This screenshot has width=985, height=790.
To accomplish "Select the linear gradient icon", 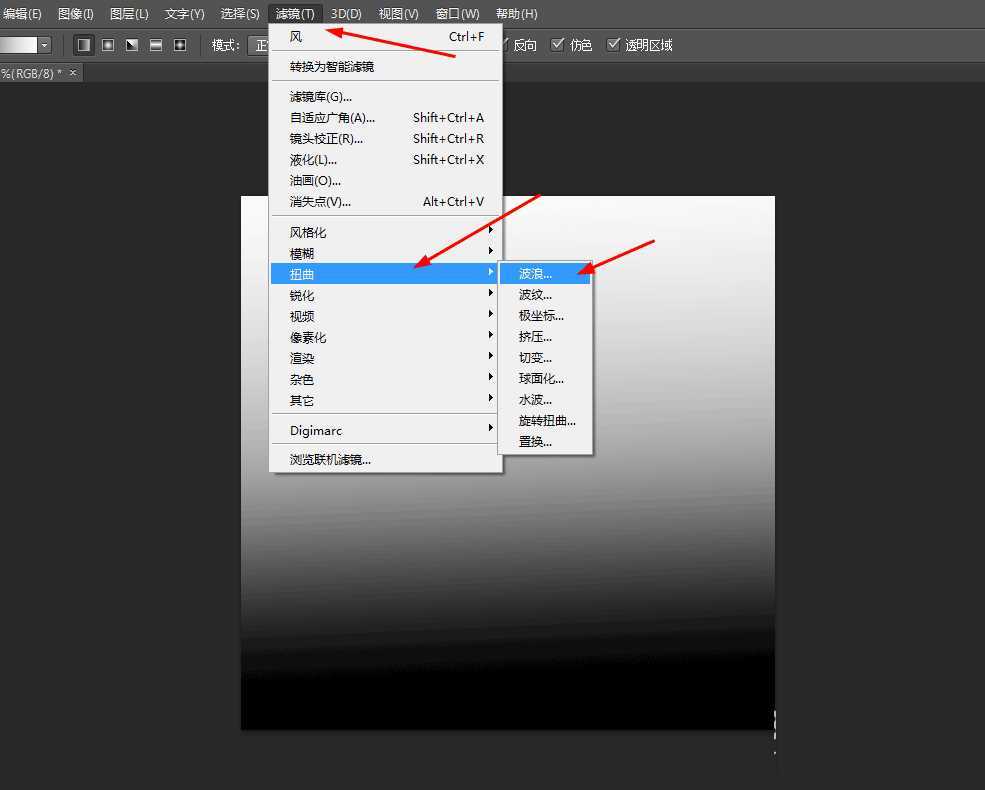I will pos(84,45).
